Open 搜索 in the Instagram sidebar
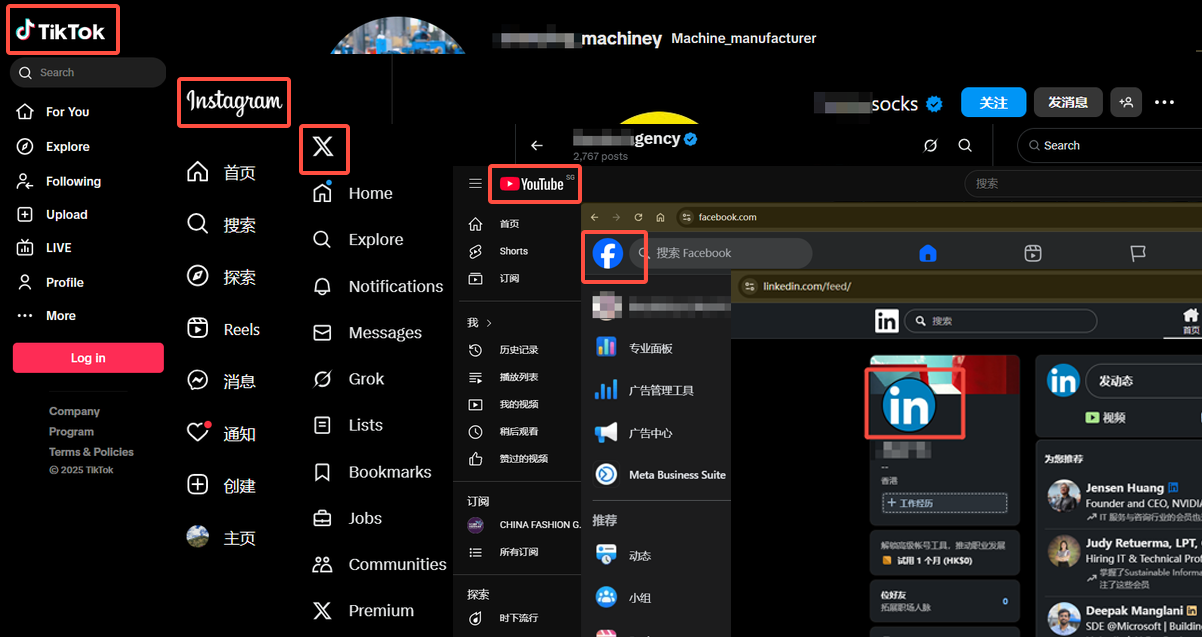Screen dimensions: 1202x637 [x=222, y=224]
